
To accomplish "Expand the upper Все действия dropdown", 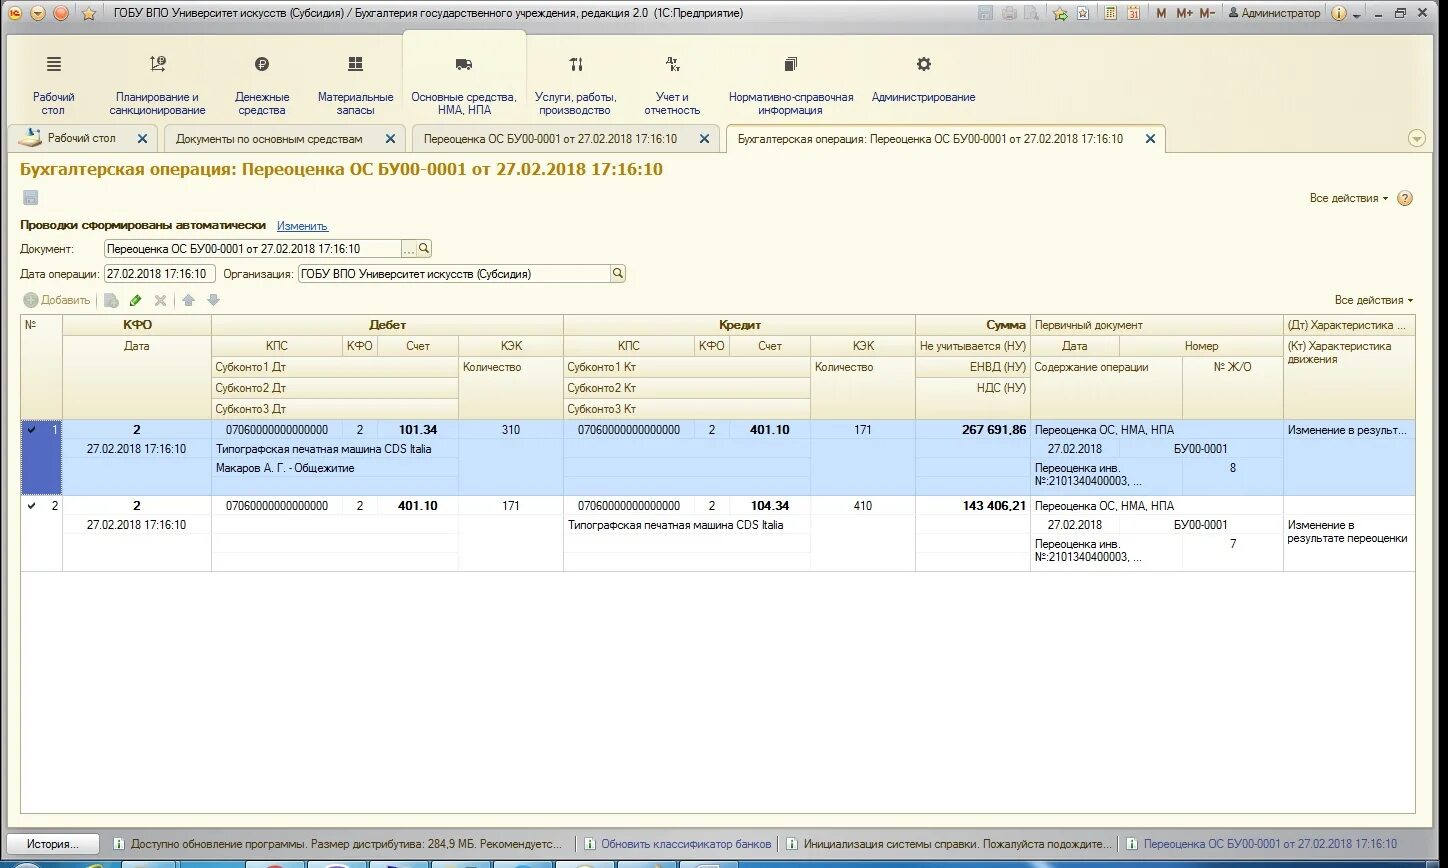I will point(1349,198).
